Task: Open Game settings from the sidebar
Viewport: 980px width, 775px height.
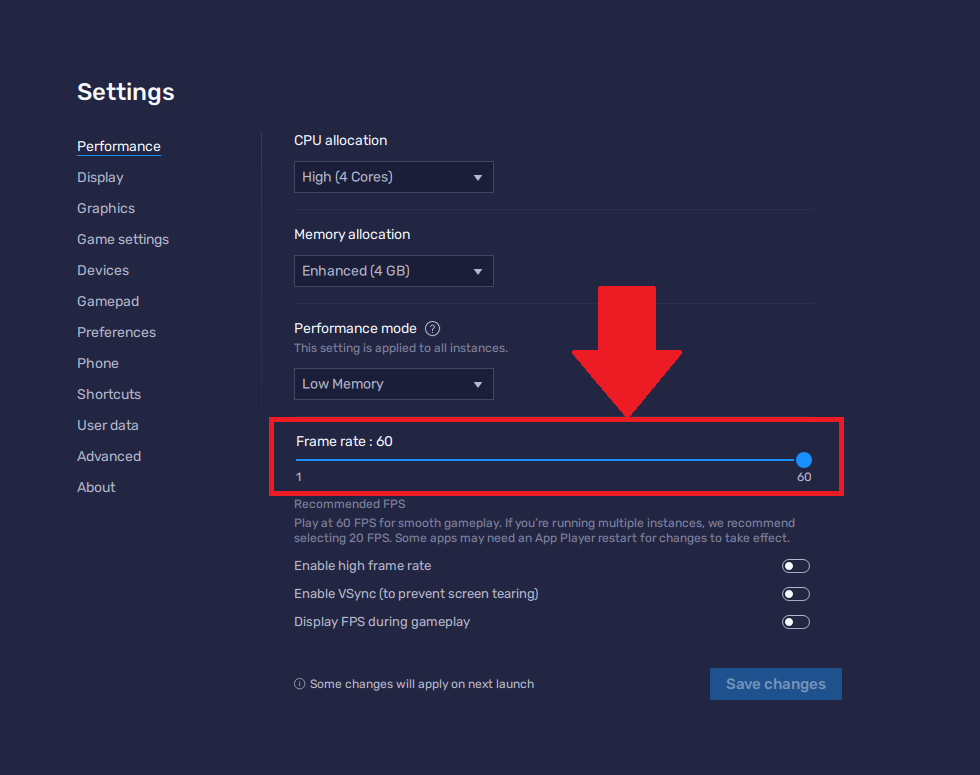Action: pyautogui.click(x=122, y=239)
